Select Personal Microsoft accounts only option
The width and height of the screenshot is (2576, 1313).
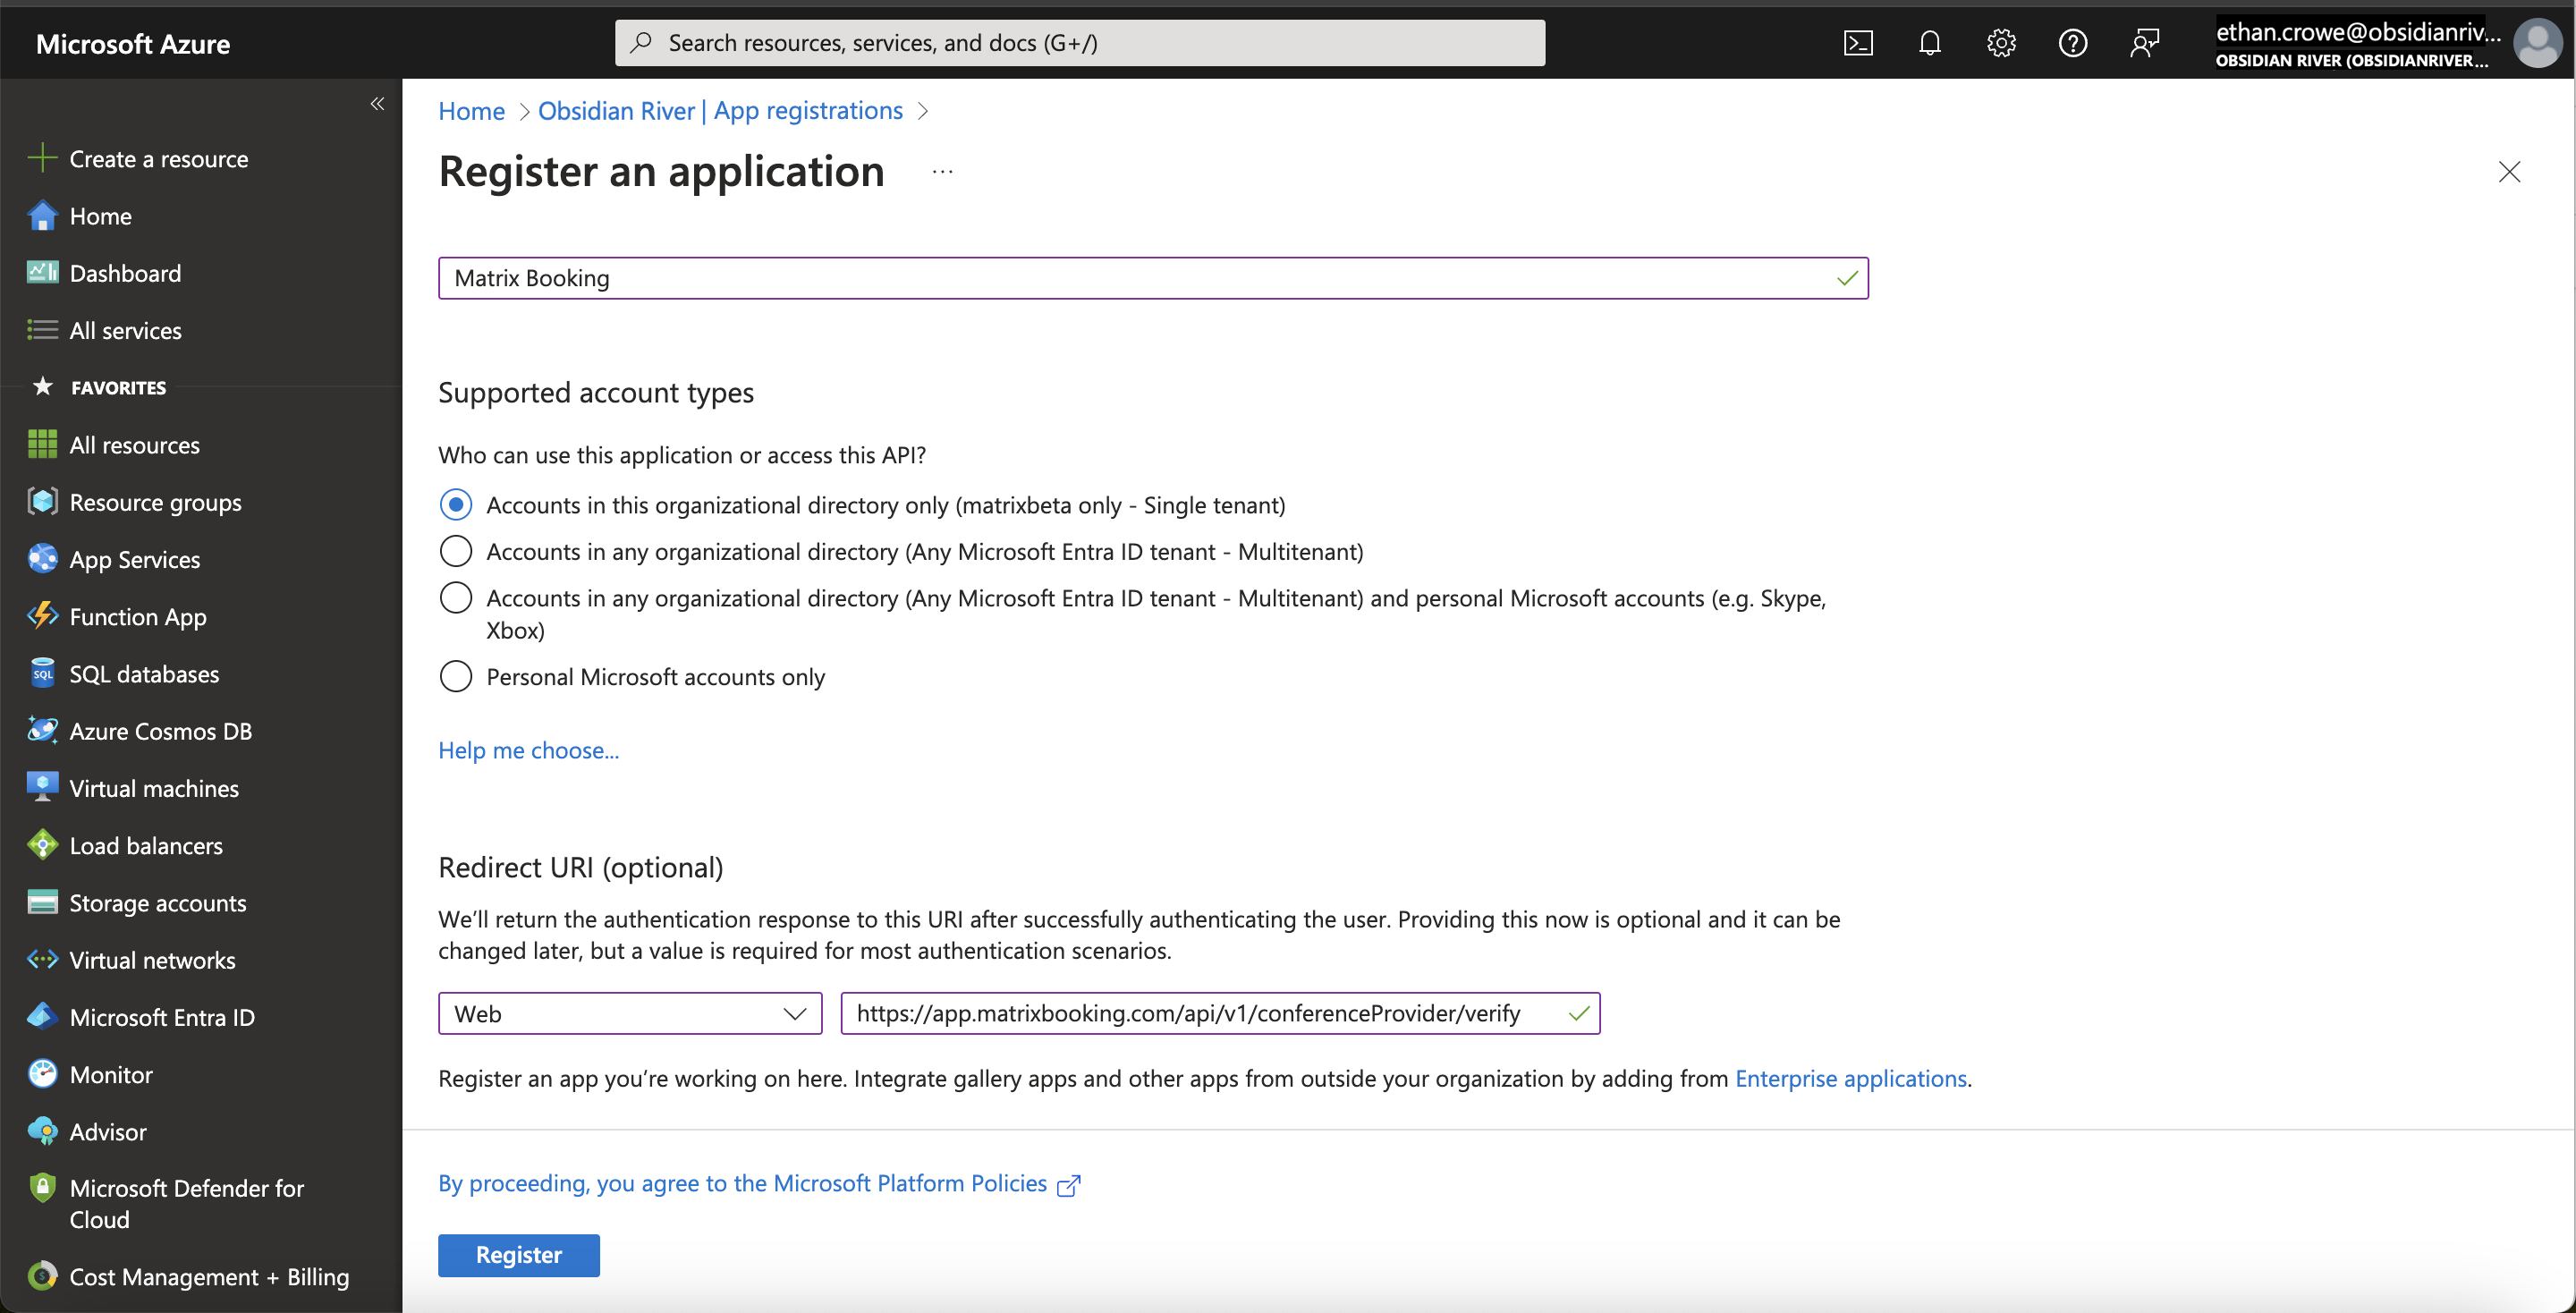click(456, 677)
